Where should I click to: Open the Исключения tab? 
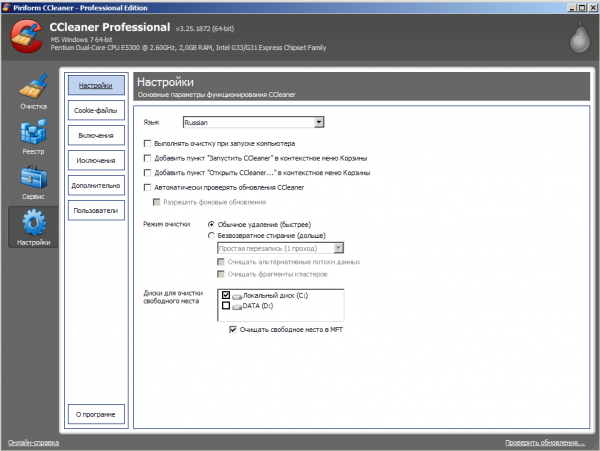[96, 160]
